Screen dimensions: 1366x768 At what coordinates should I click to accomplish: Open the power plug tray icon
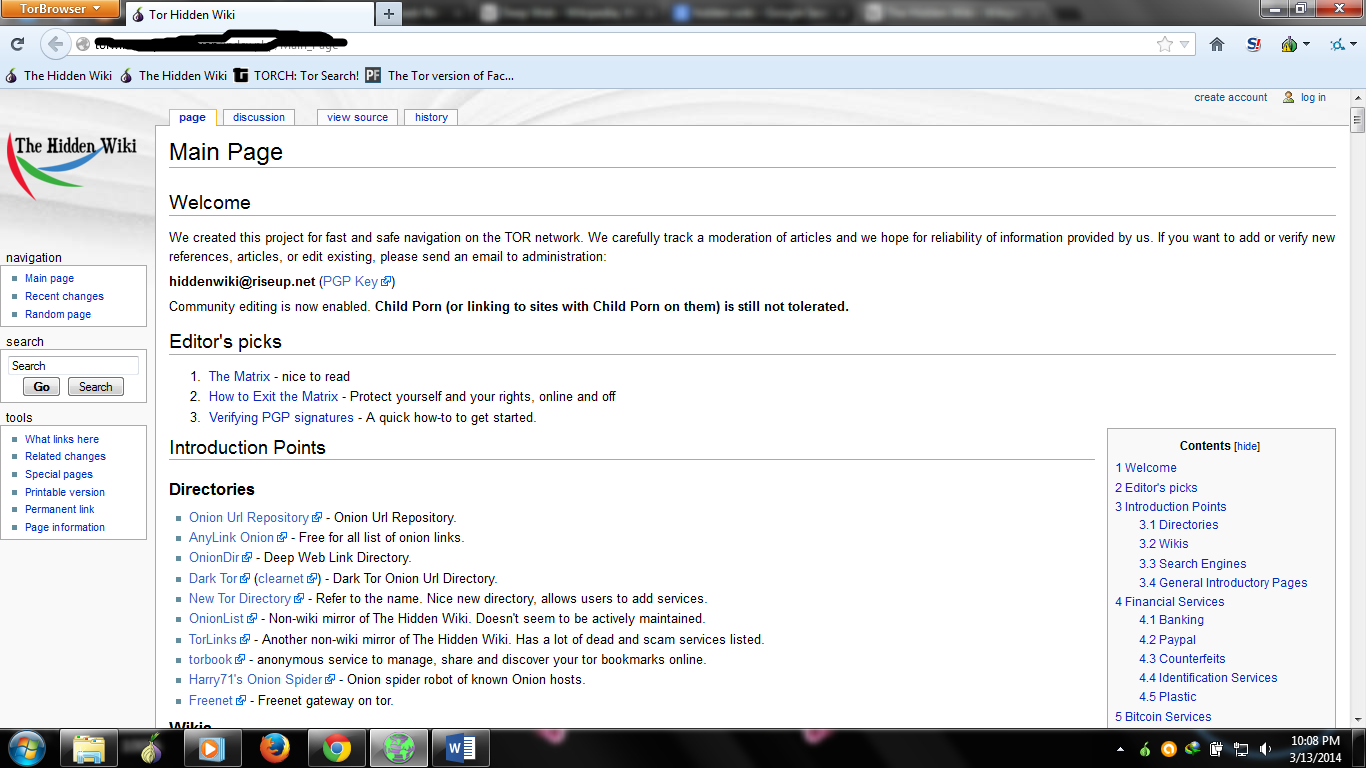pos(1217,749)
